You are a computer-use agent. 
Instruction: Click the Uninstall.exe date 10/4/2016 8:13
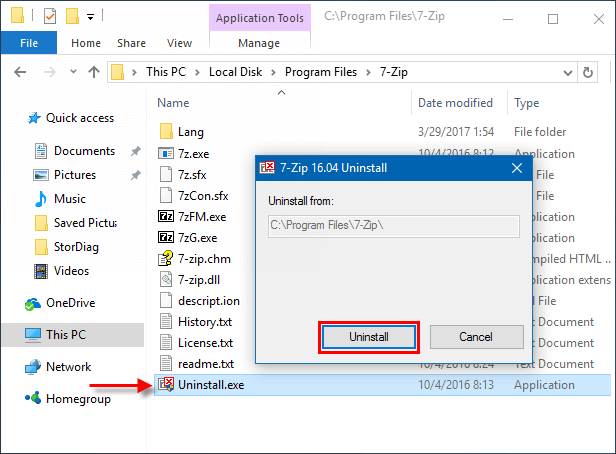[x=456, y=384]
